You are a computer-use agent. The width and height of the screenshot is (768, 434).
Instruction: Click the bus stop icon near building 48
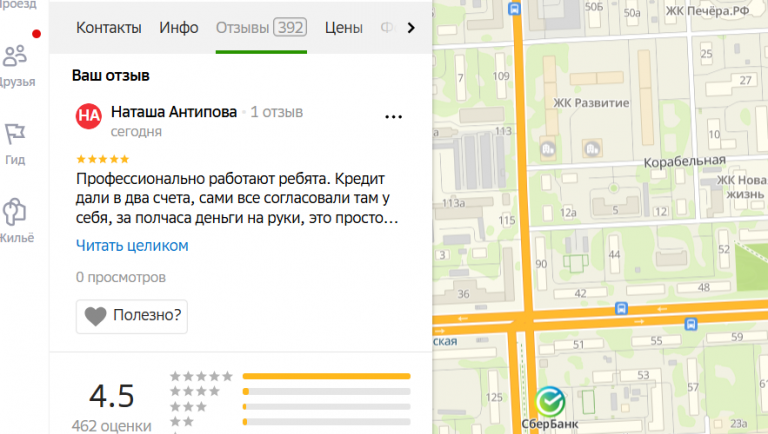(621, 309)
